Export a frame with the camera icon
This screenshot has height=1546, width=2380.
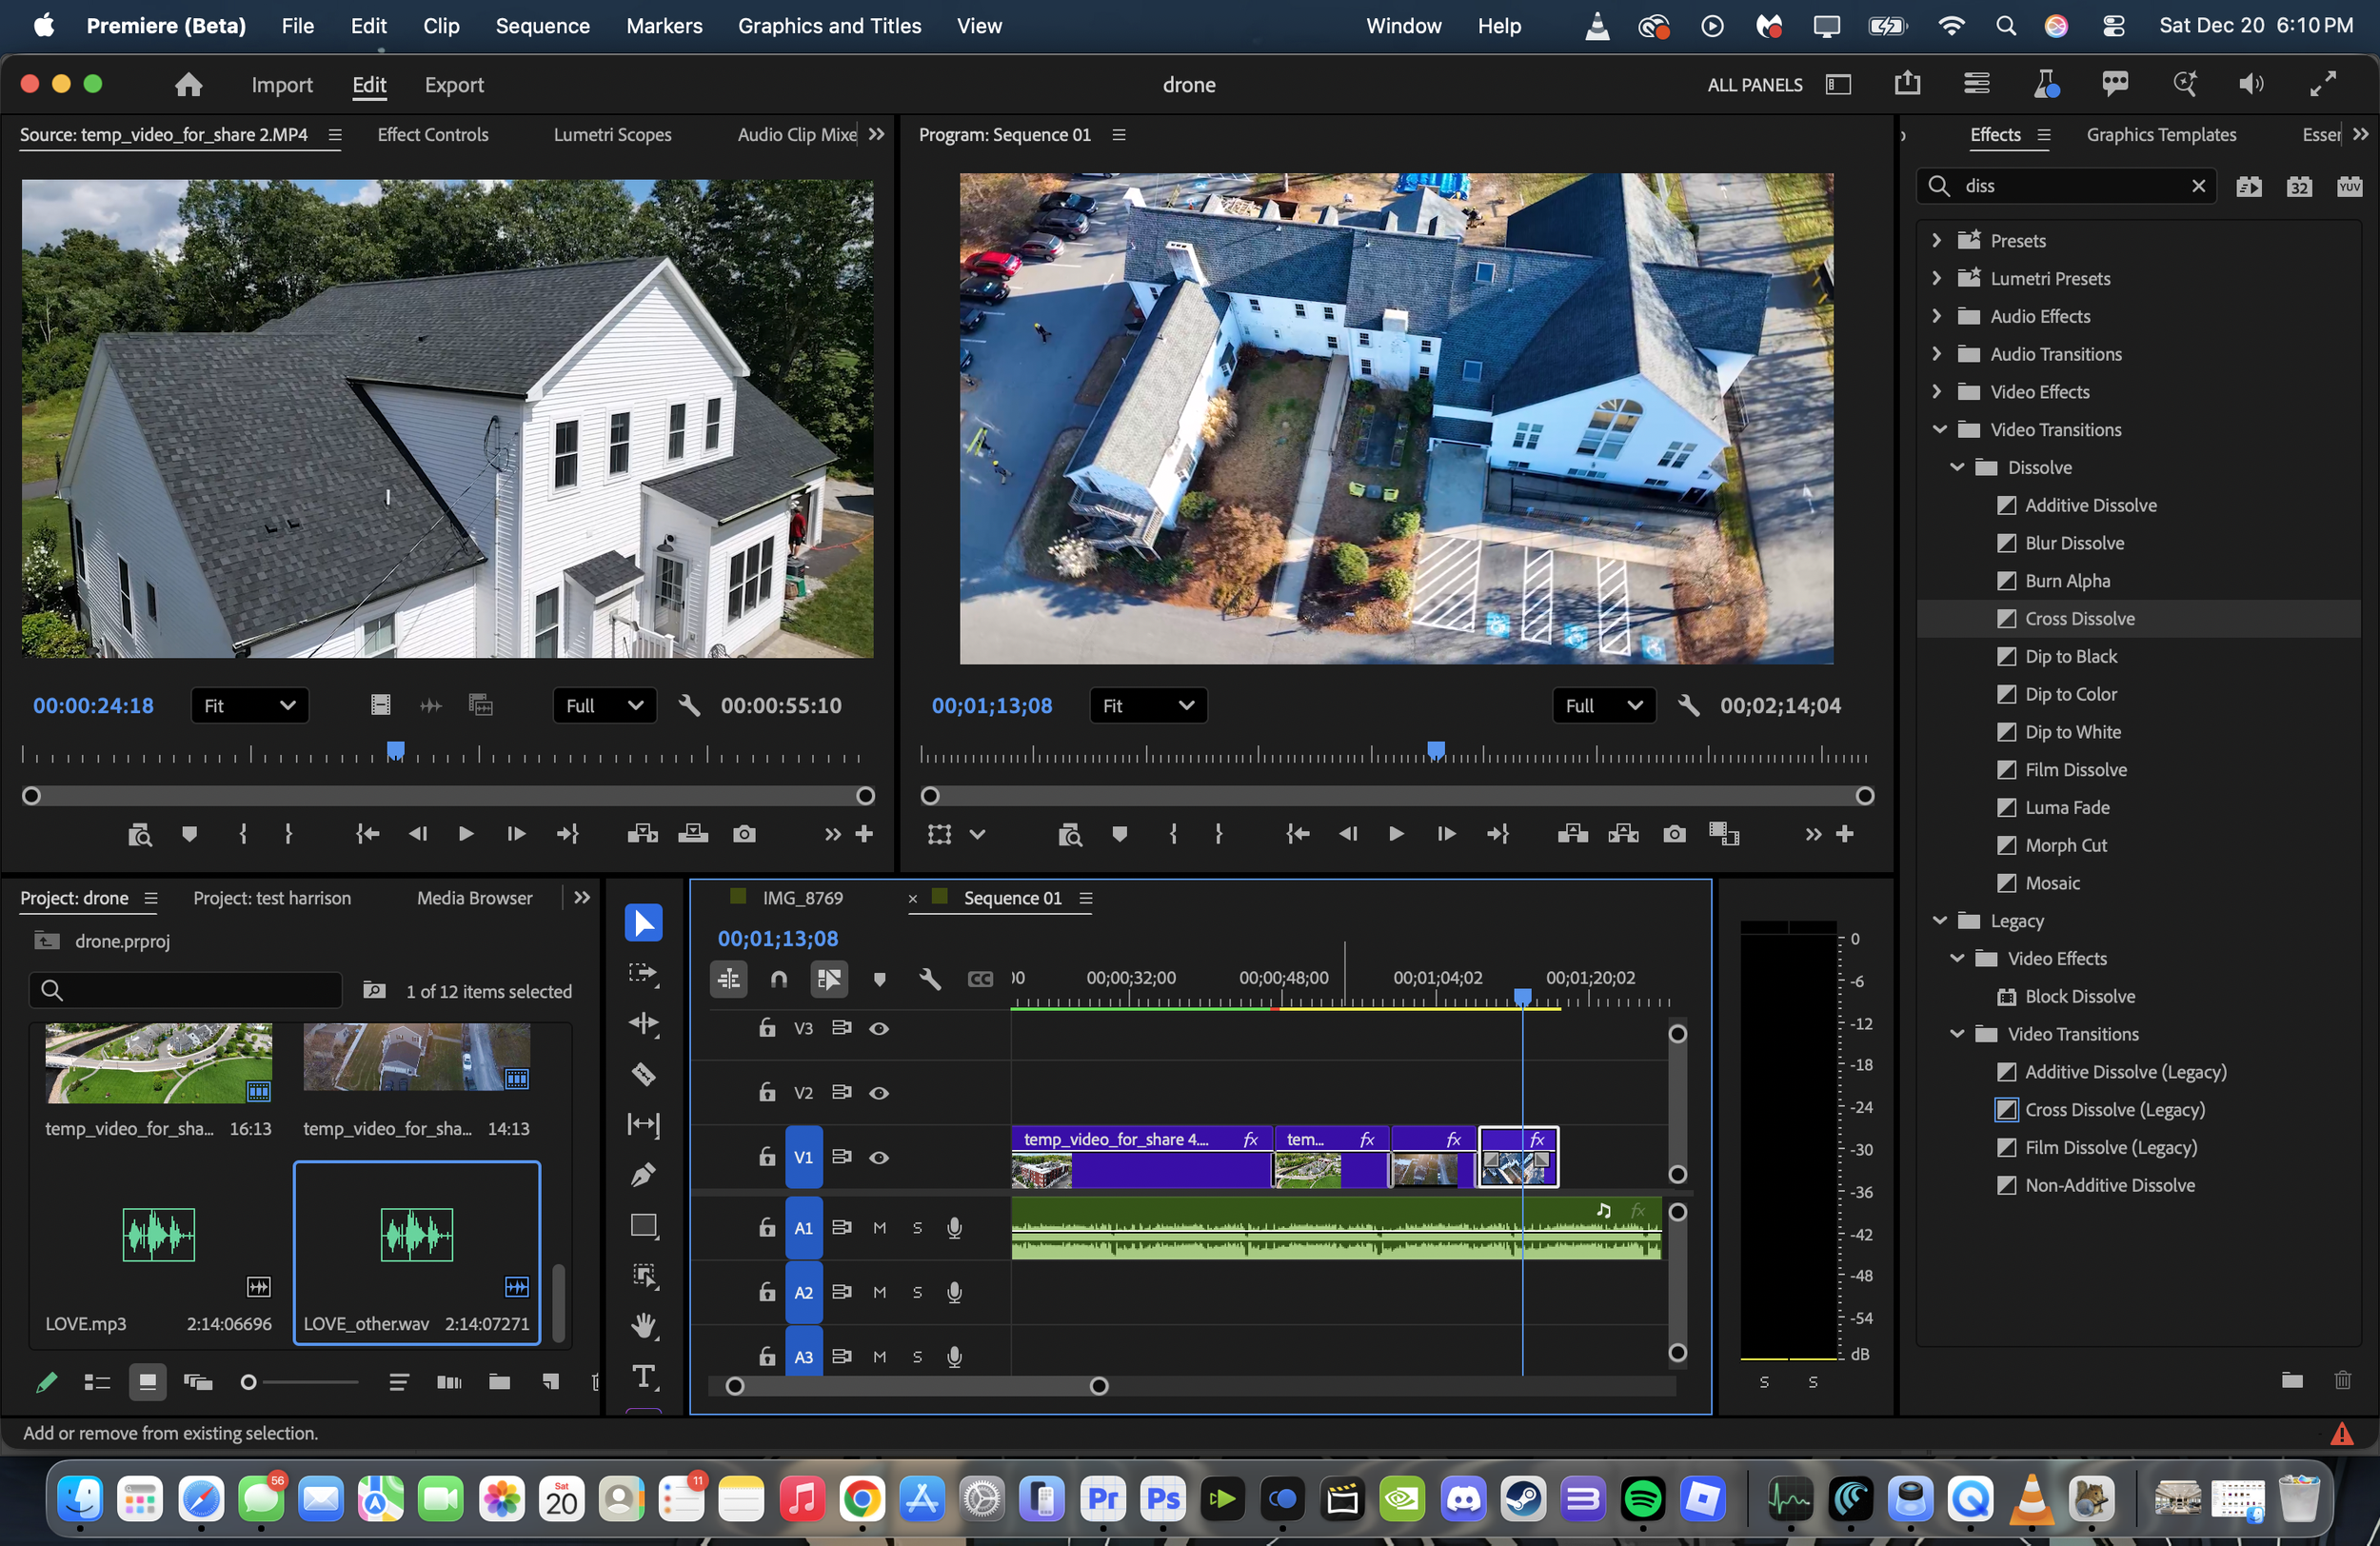pos(1675,835)
